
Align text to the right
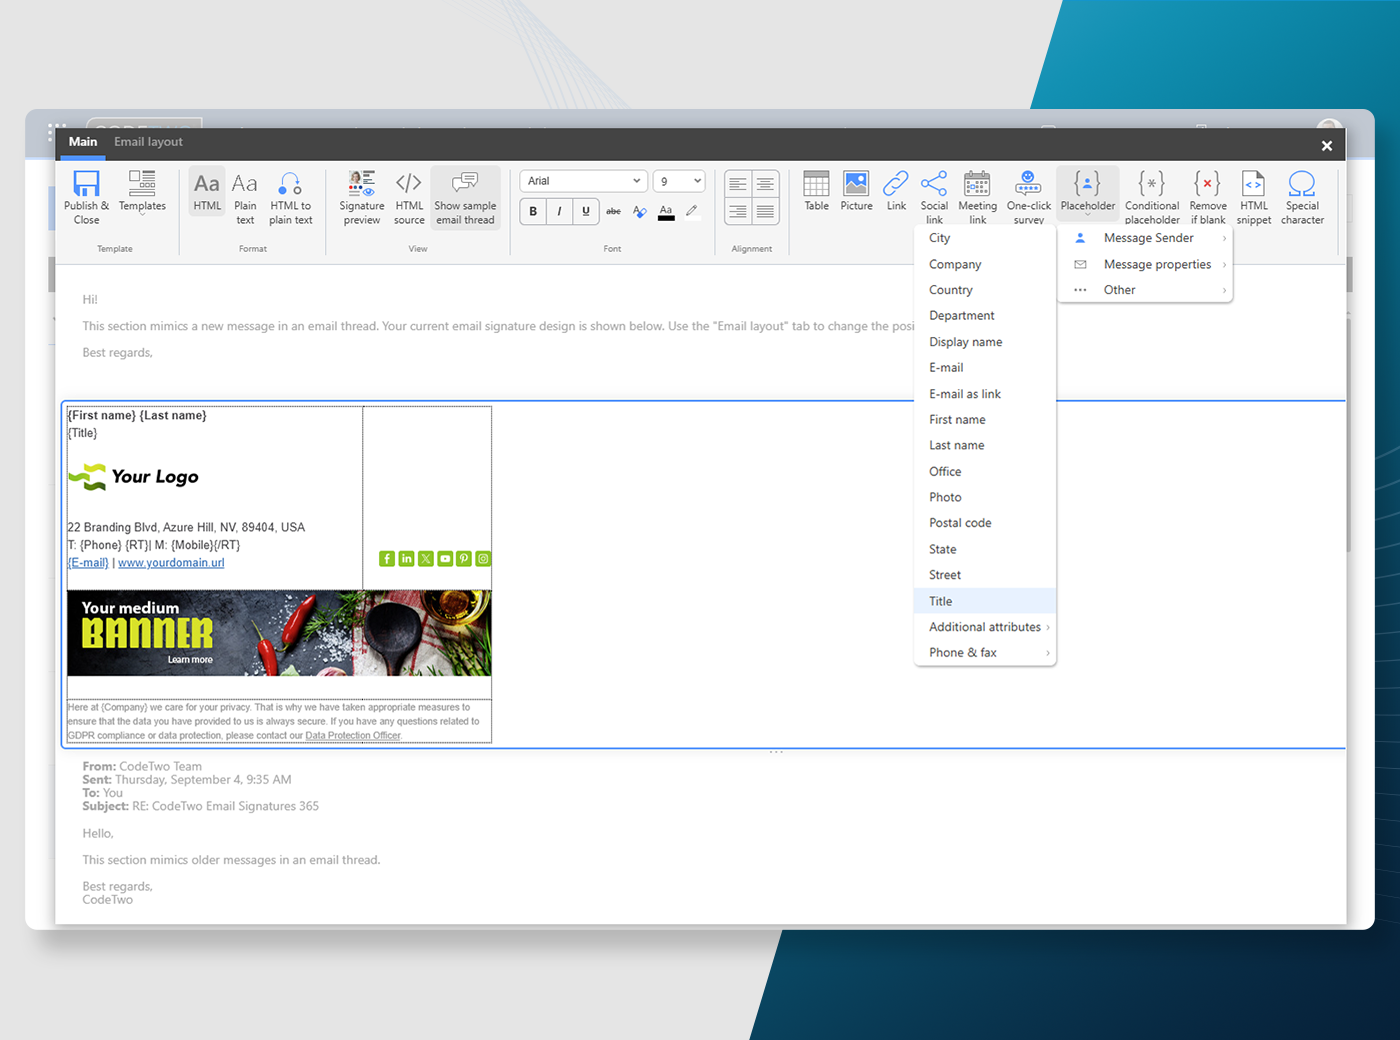tap(738, 211)
